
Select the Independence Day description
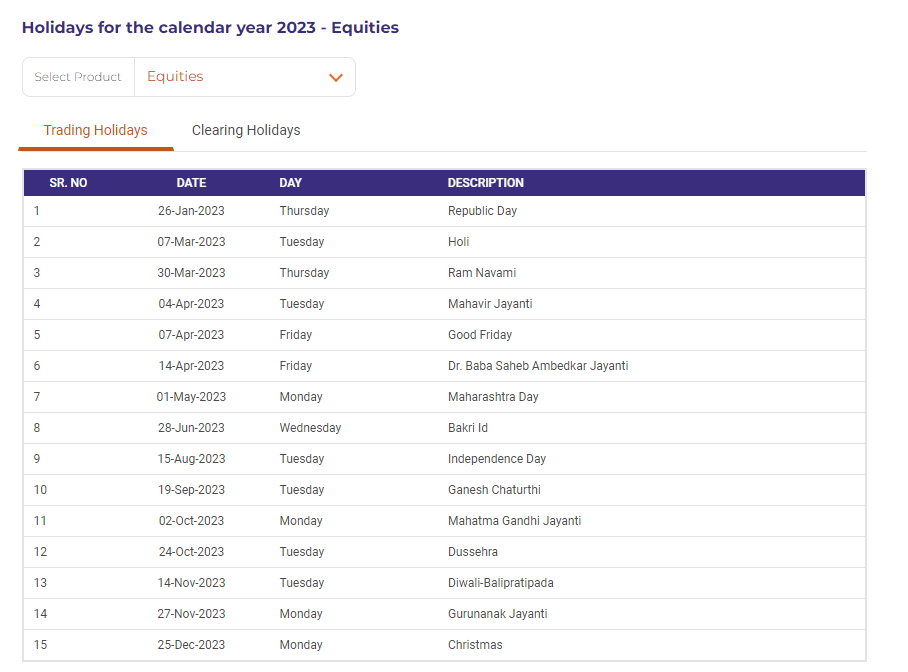pos(497,459)
